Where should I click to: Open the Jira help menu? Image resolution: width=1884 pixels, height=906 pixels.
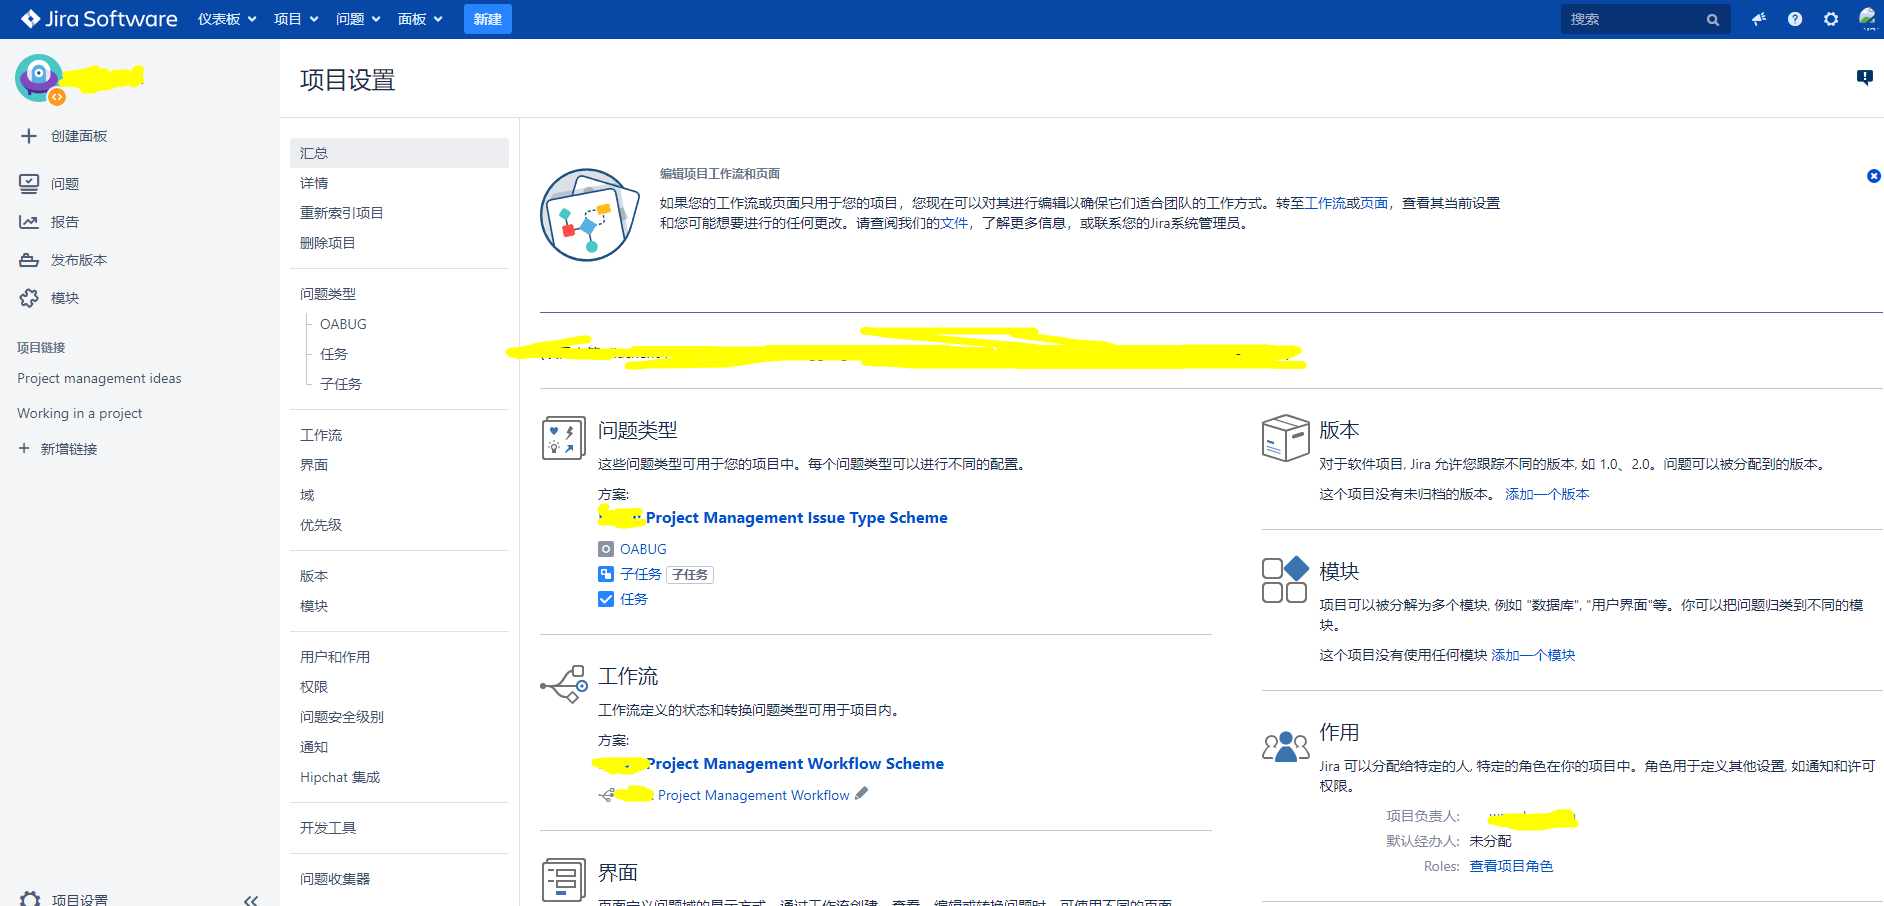click(x=1794, y=18)
